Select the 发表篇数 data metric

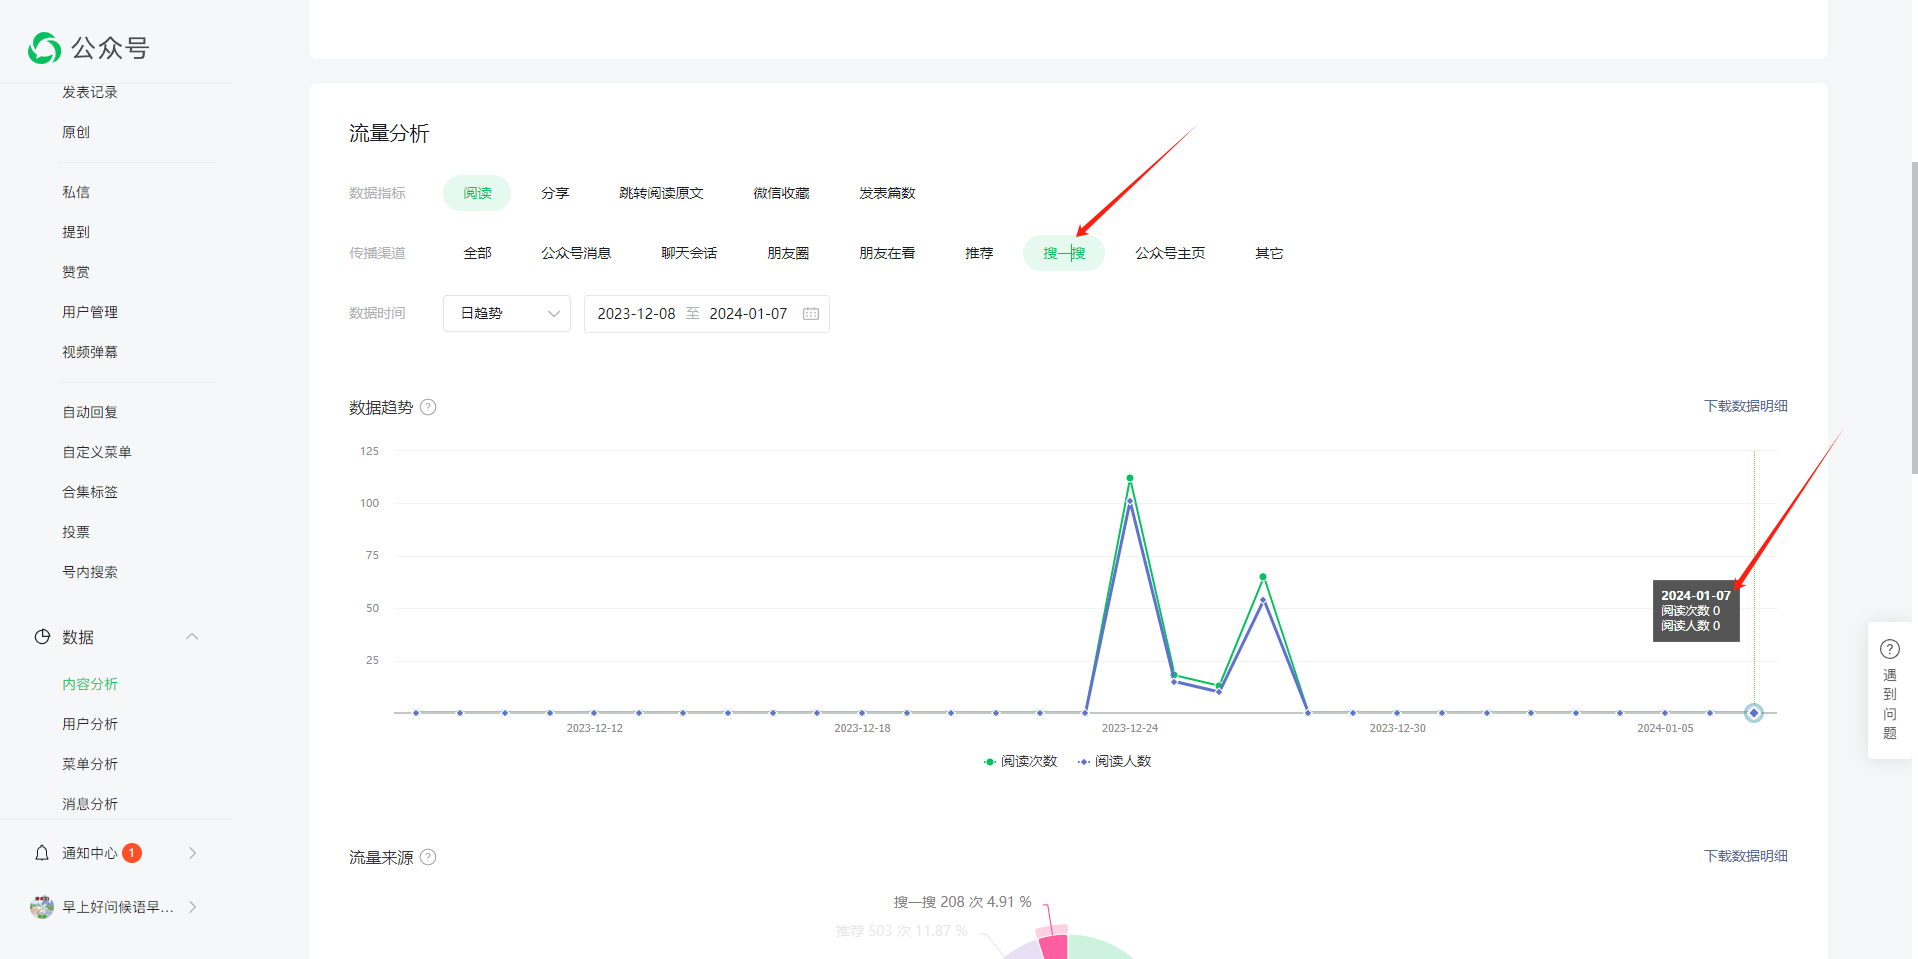[x=887, y=193]
